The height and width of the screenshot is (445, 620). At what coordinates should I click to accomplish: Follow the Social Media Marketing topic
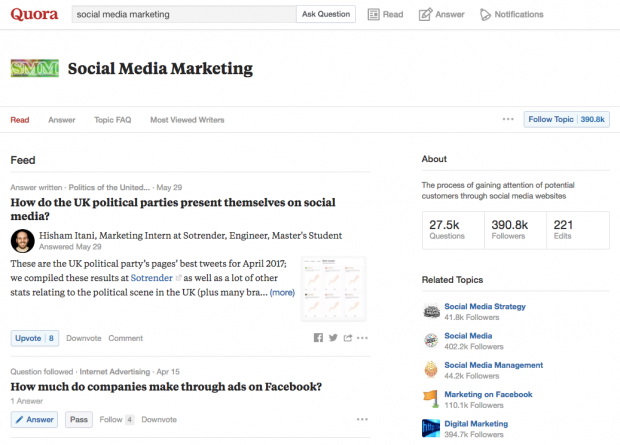click(x=567, y=119)
